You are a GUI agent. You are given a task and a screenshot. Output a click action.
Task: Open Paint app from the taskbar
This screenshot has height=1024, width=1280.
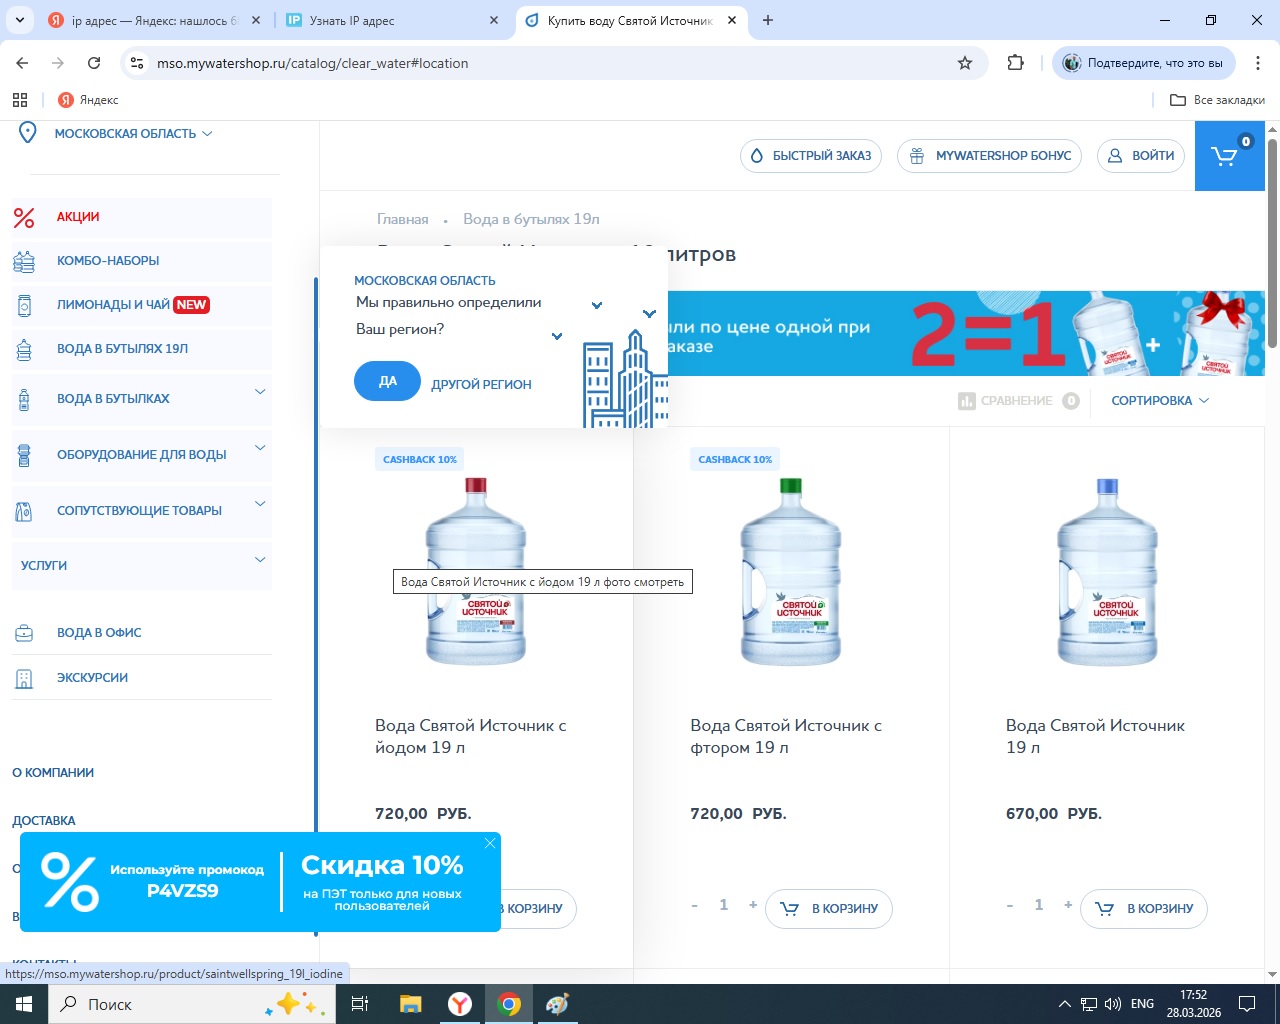tap(557, 1004)
